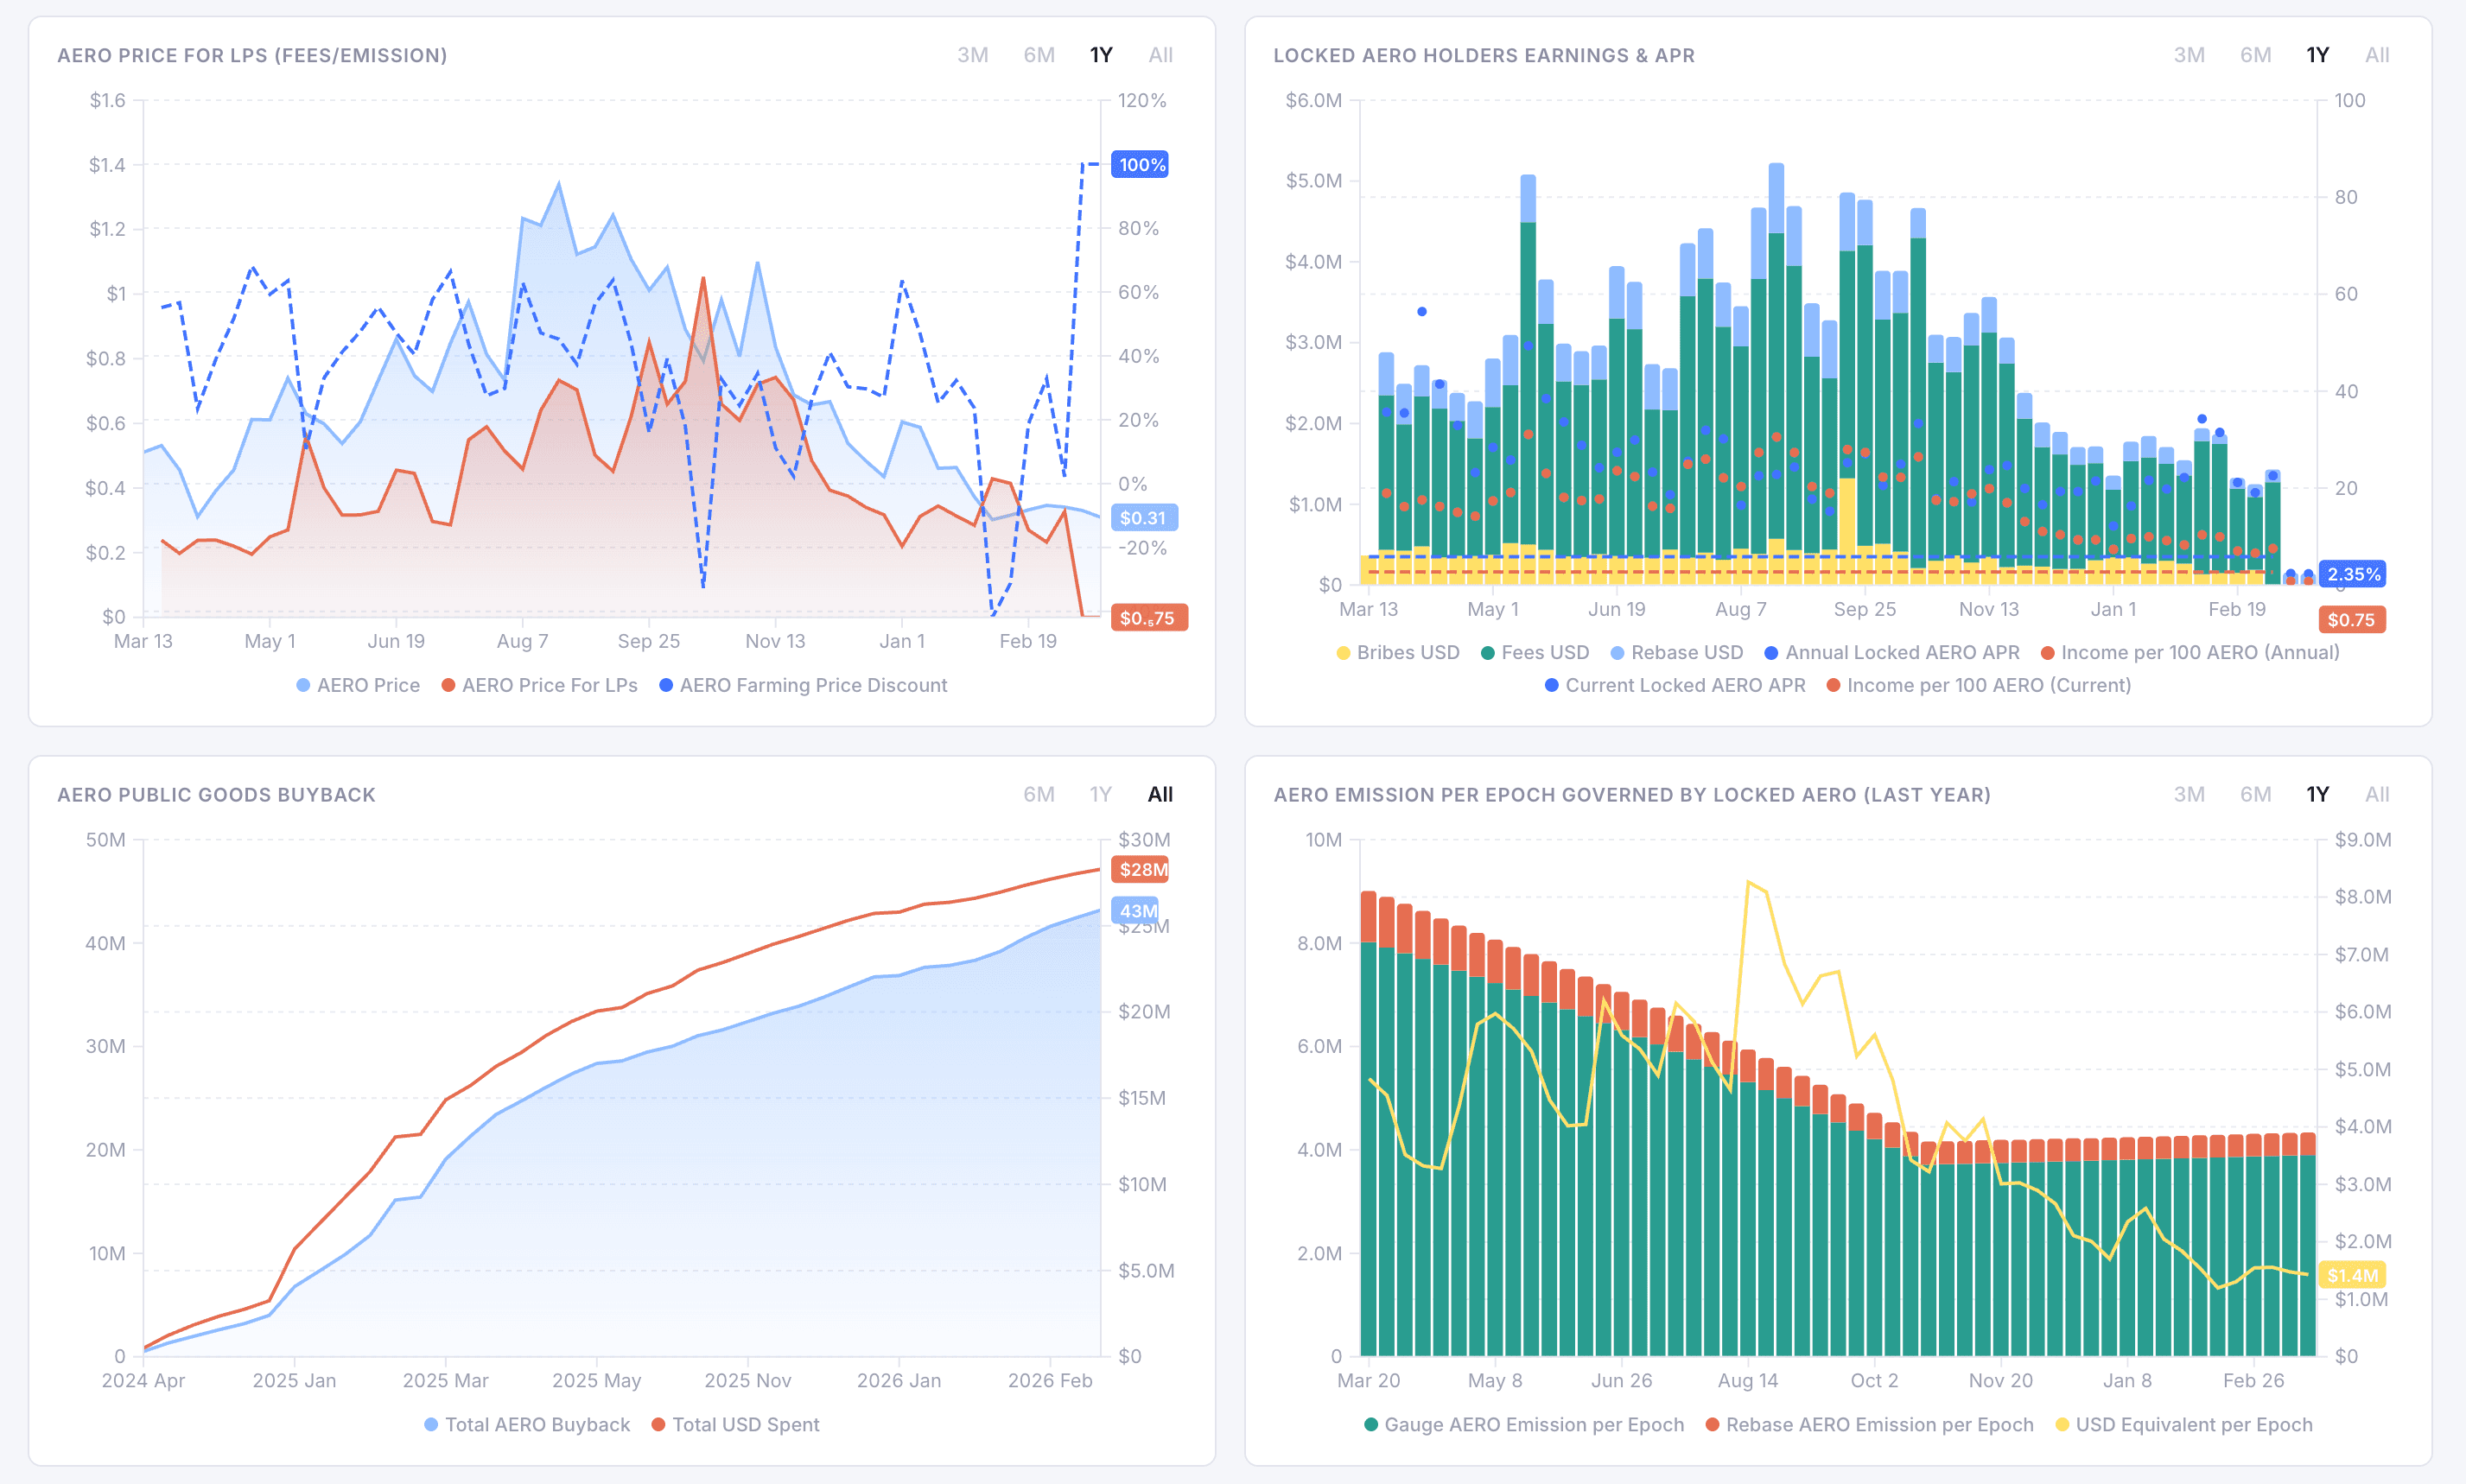This screenshot has width=2466, height=1484.
Task: Click the yellow Bribes USD legend marker
Action: pos(1343,652)
